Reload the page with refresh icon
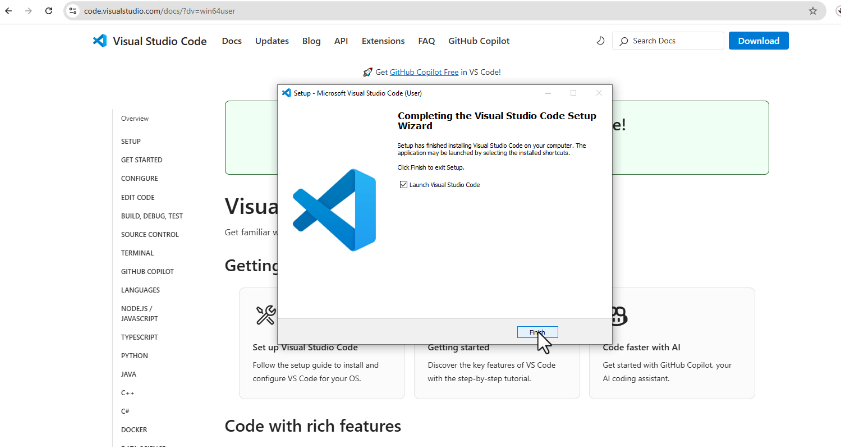Screen dimensions: 841x447 48,11
